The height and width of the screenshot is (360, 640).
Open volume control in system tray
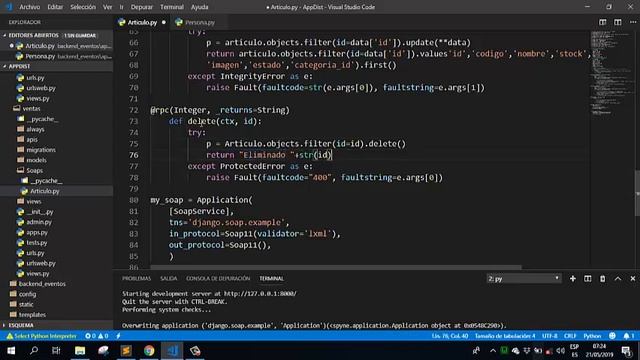tap(560, 351)
